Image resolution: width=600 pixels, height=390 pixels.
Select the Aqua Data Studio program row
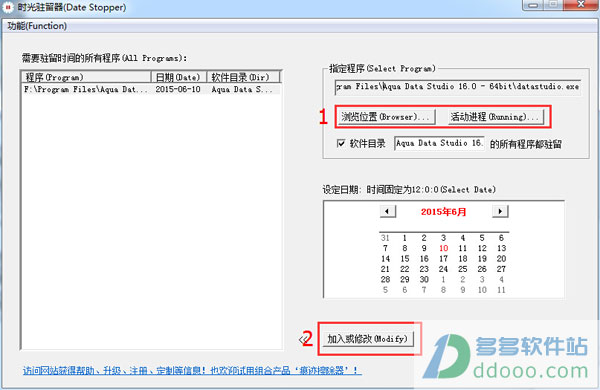152,90
